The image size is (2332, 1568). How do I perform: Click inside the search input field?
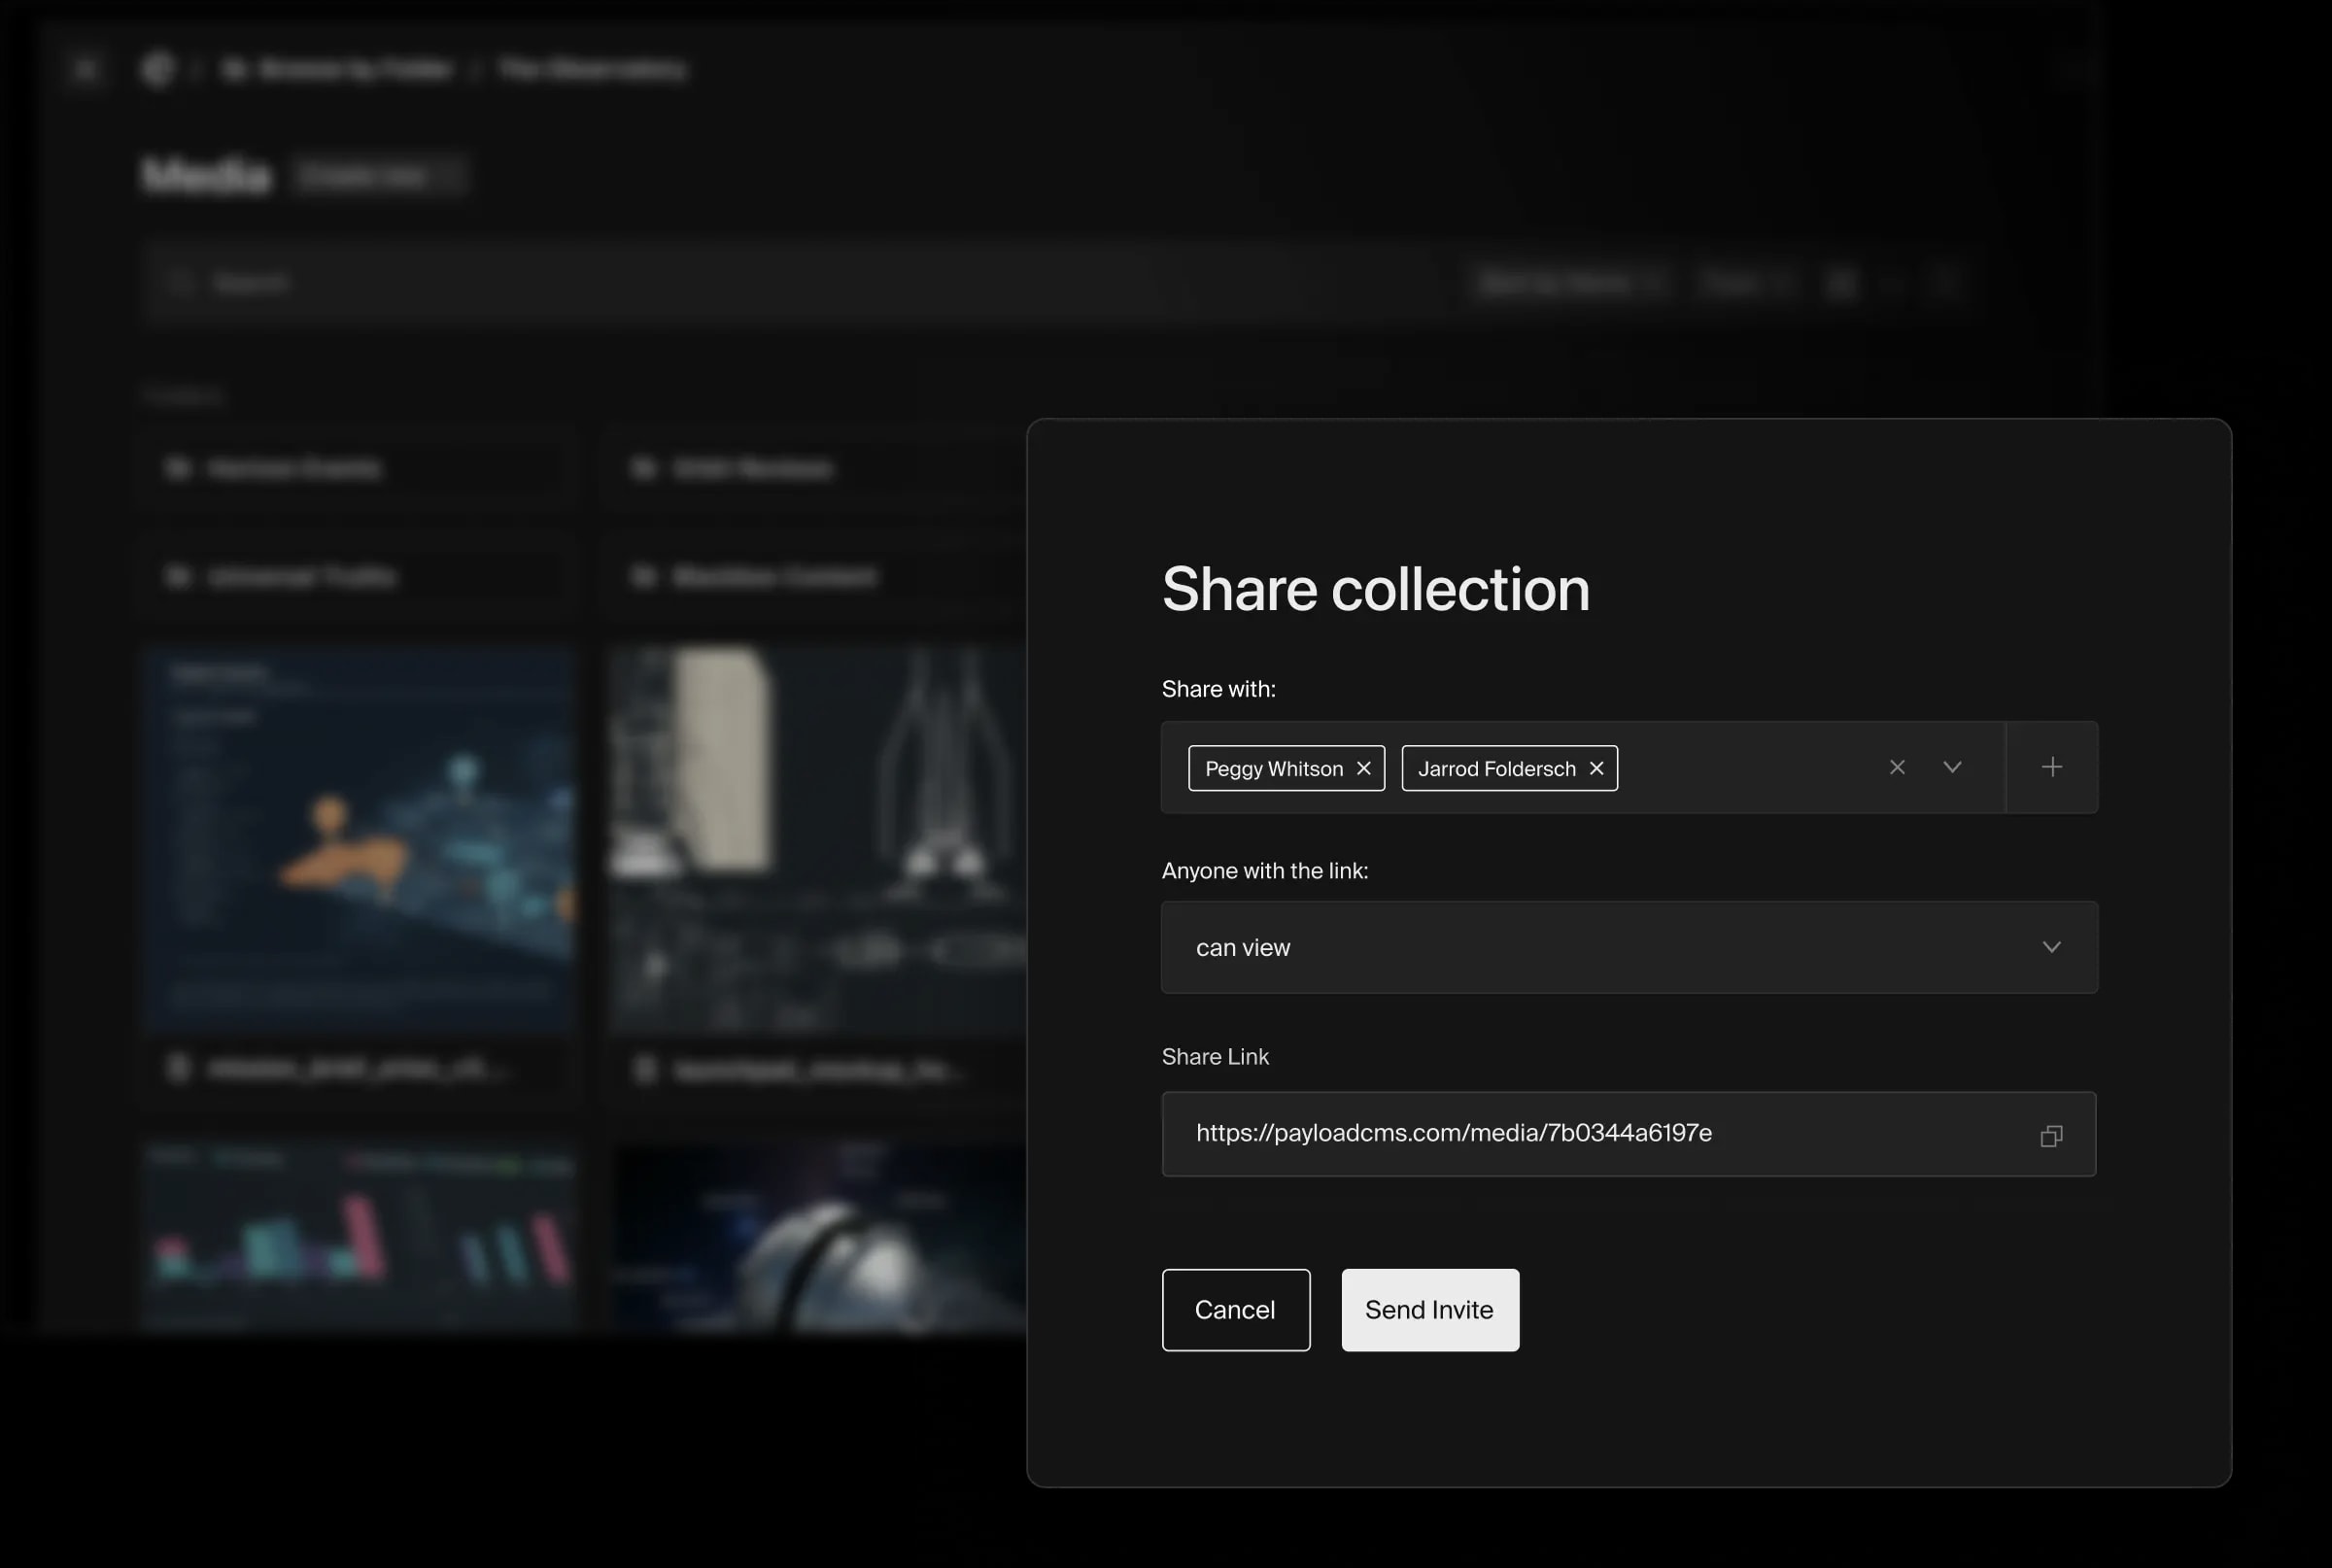point(600,282)
